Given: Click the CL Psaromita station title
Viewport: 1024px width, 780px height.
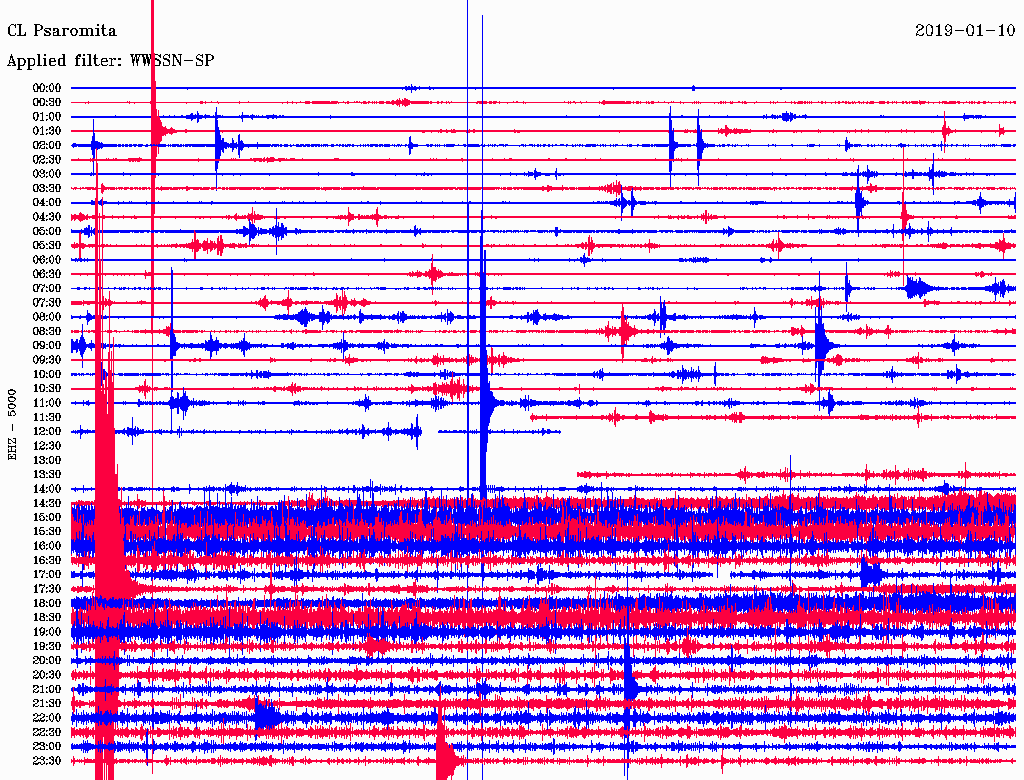Looking at the screenshot, I should coord(61,31).
